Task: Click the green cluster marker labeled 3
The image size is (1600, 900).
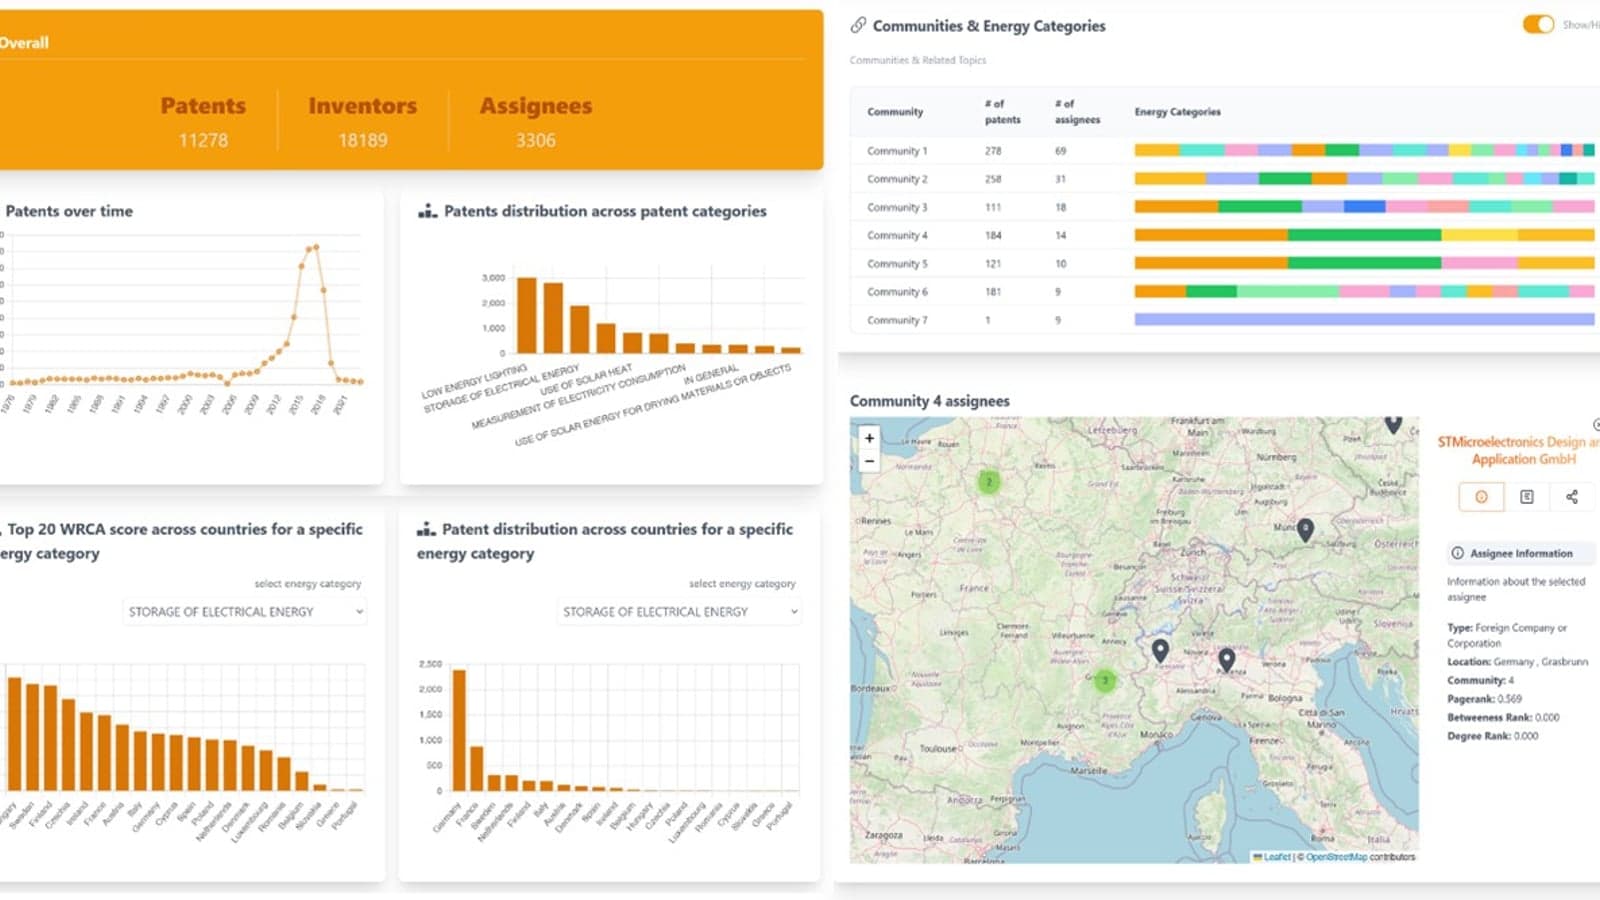Action: (1105, 681)
